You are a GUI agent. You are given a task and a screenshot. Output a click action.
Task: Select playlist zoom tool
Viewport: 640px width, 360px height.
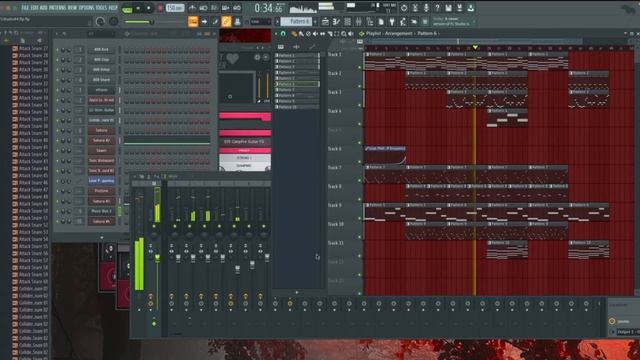point(344,34)
